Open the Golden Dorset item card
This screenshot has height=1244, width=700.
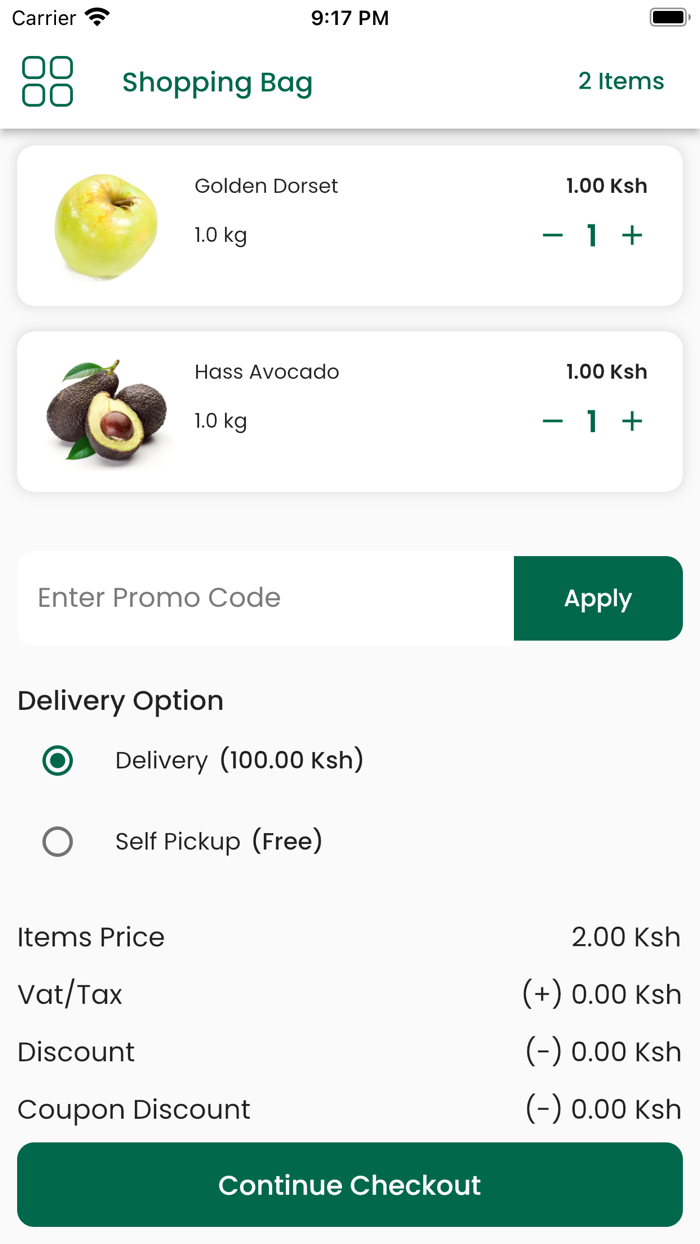pyautogui.click(x=350, y=225)
